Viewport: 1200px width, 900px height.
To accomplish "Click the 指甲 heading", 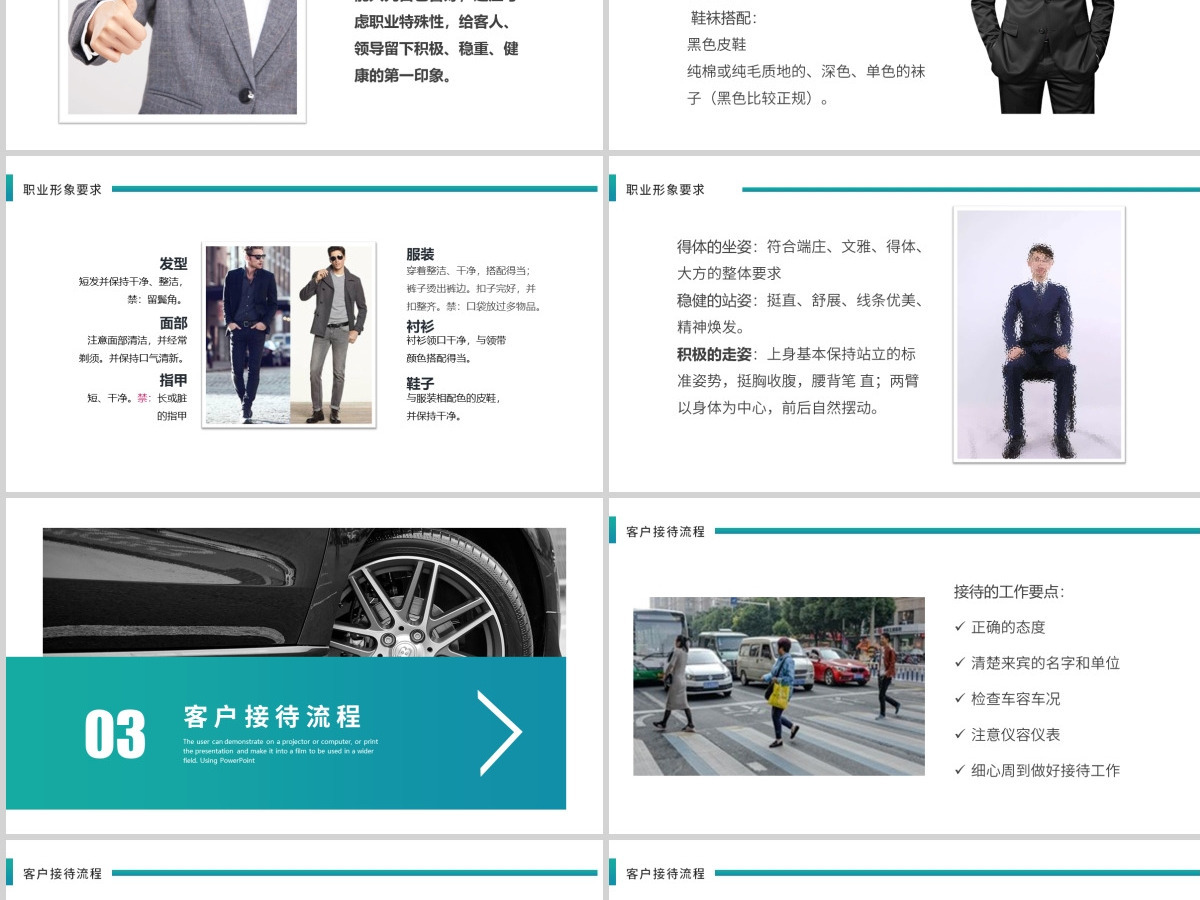I will pos(173,380).
